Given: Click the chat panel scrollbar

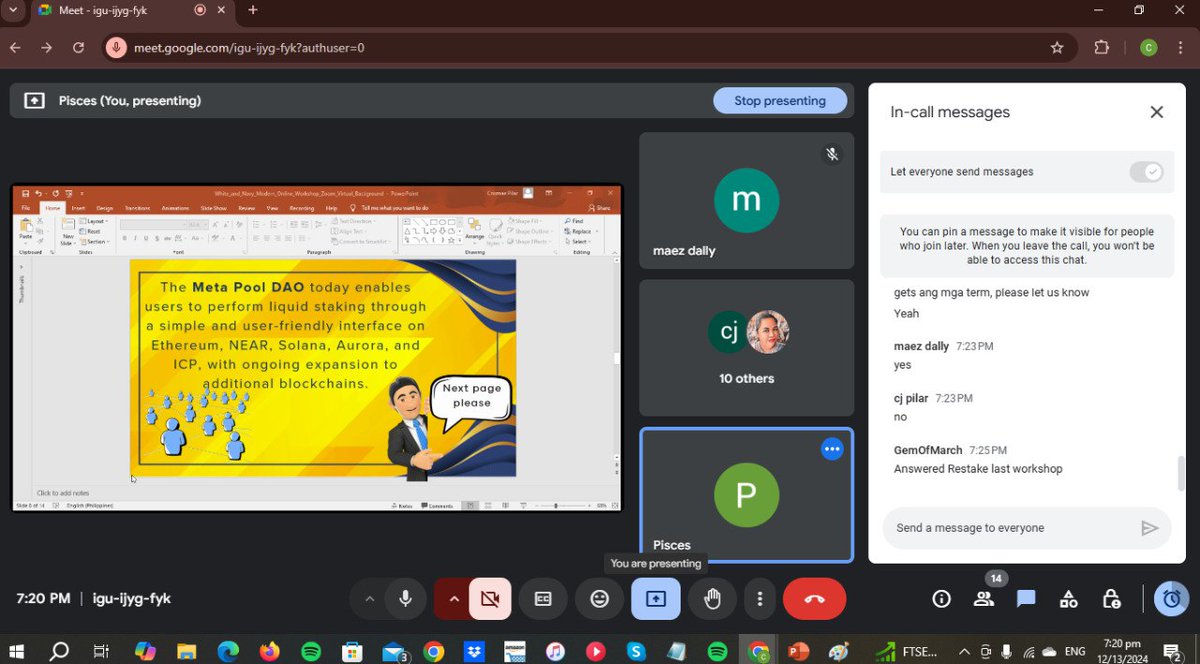Looking at the screenshot, I should click(1181, 473).
